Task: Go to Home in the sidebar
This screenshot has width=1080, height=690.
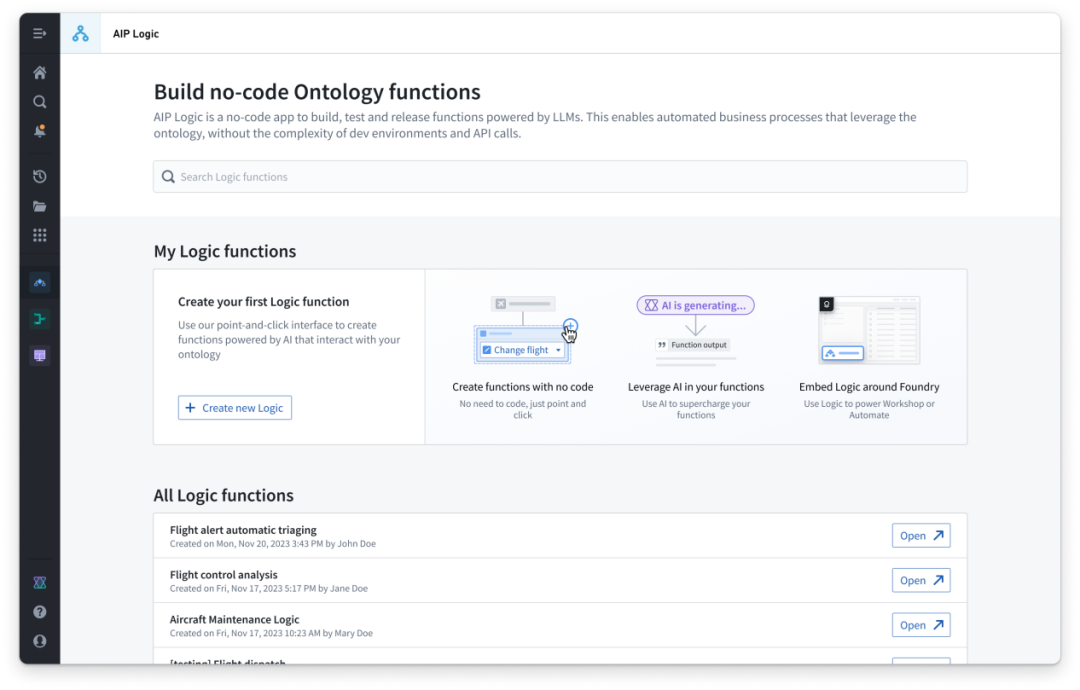Action: tap(40, 73)
